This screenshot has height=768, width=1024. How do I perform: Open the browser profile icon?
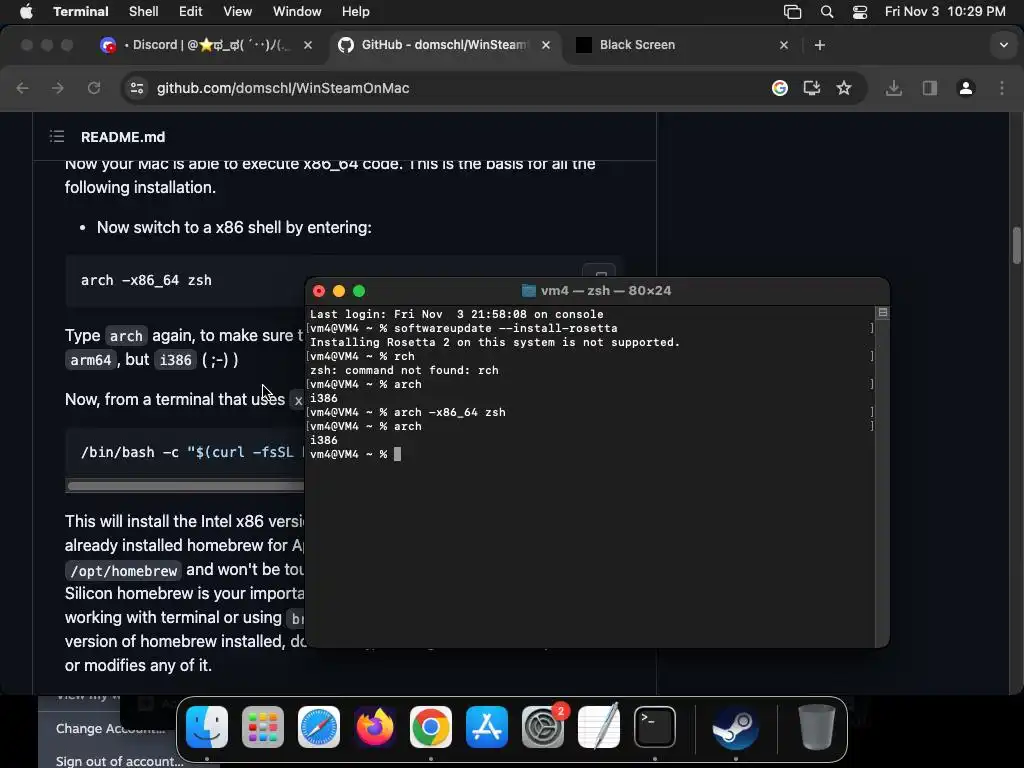pyautogui.click(x=966, y=88)
